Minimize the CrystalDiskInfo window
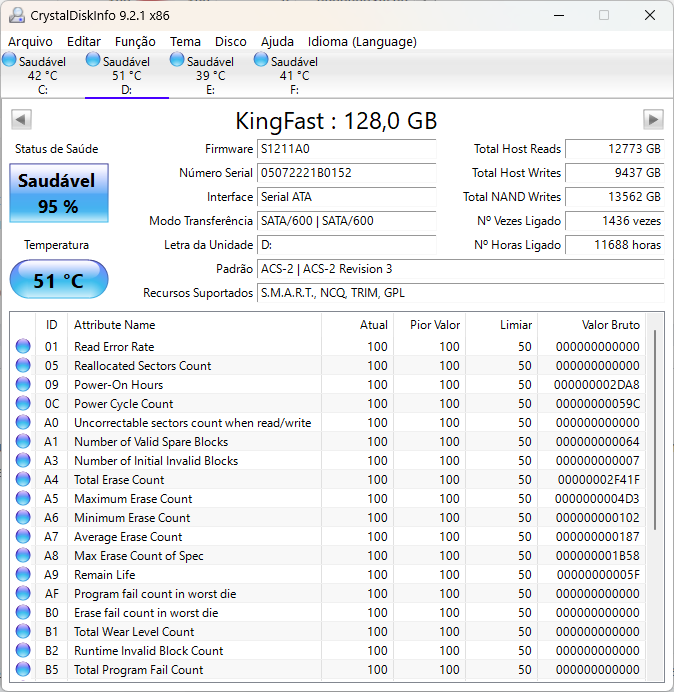674x692 pixels. pyautogui.click(x=559, y=15)
